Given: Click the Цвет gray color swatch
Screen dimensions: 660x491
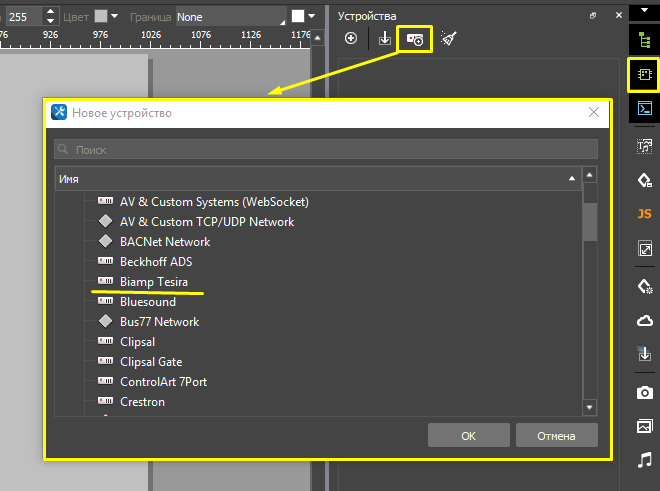Looking at the screenshot, I should pos(101,17).
